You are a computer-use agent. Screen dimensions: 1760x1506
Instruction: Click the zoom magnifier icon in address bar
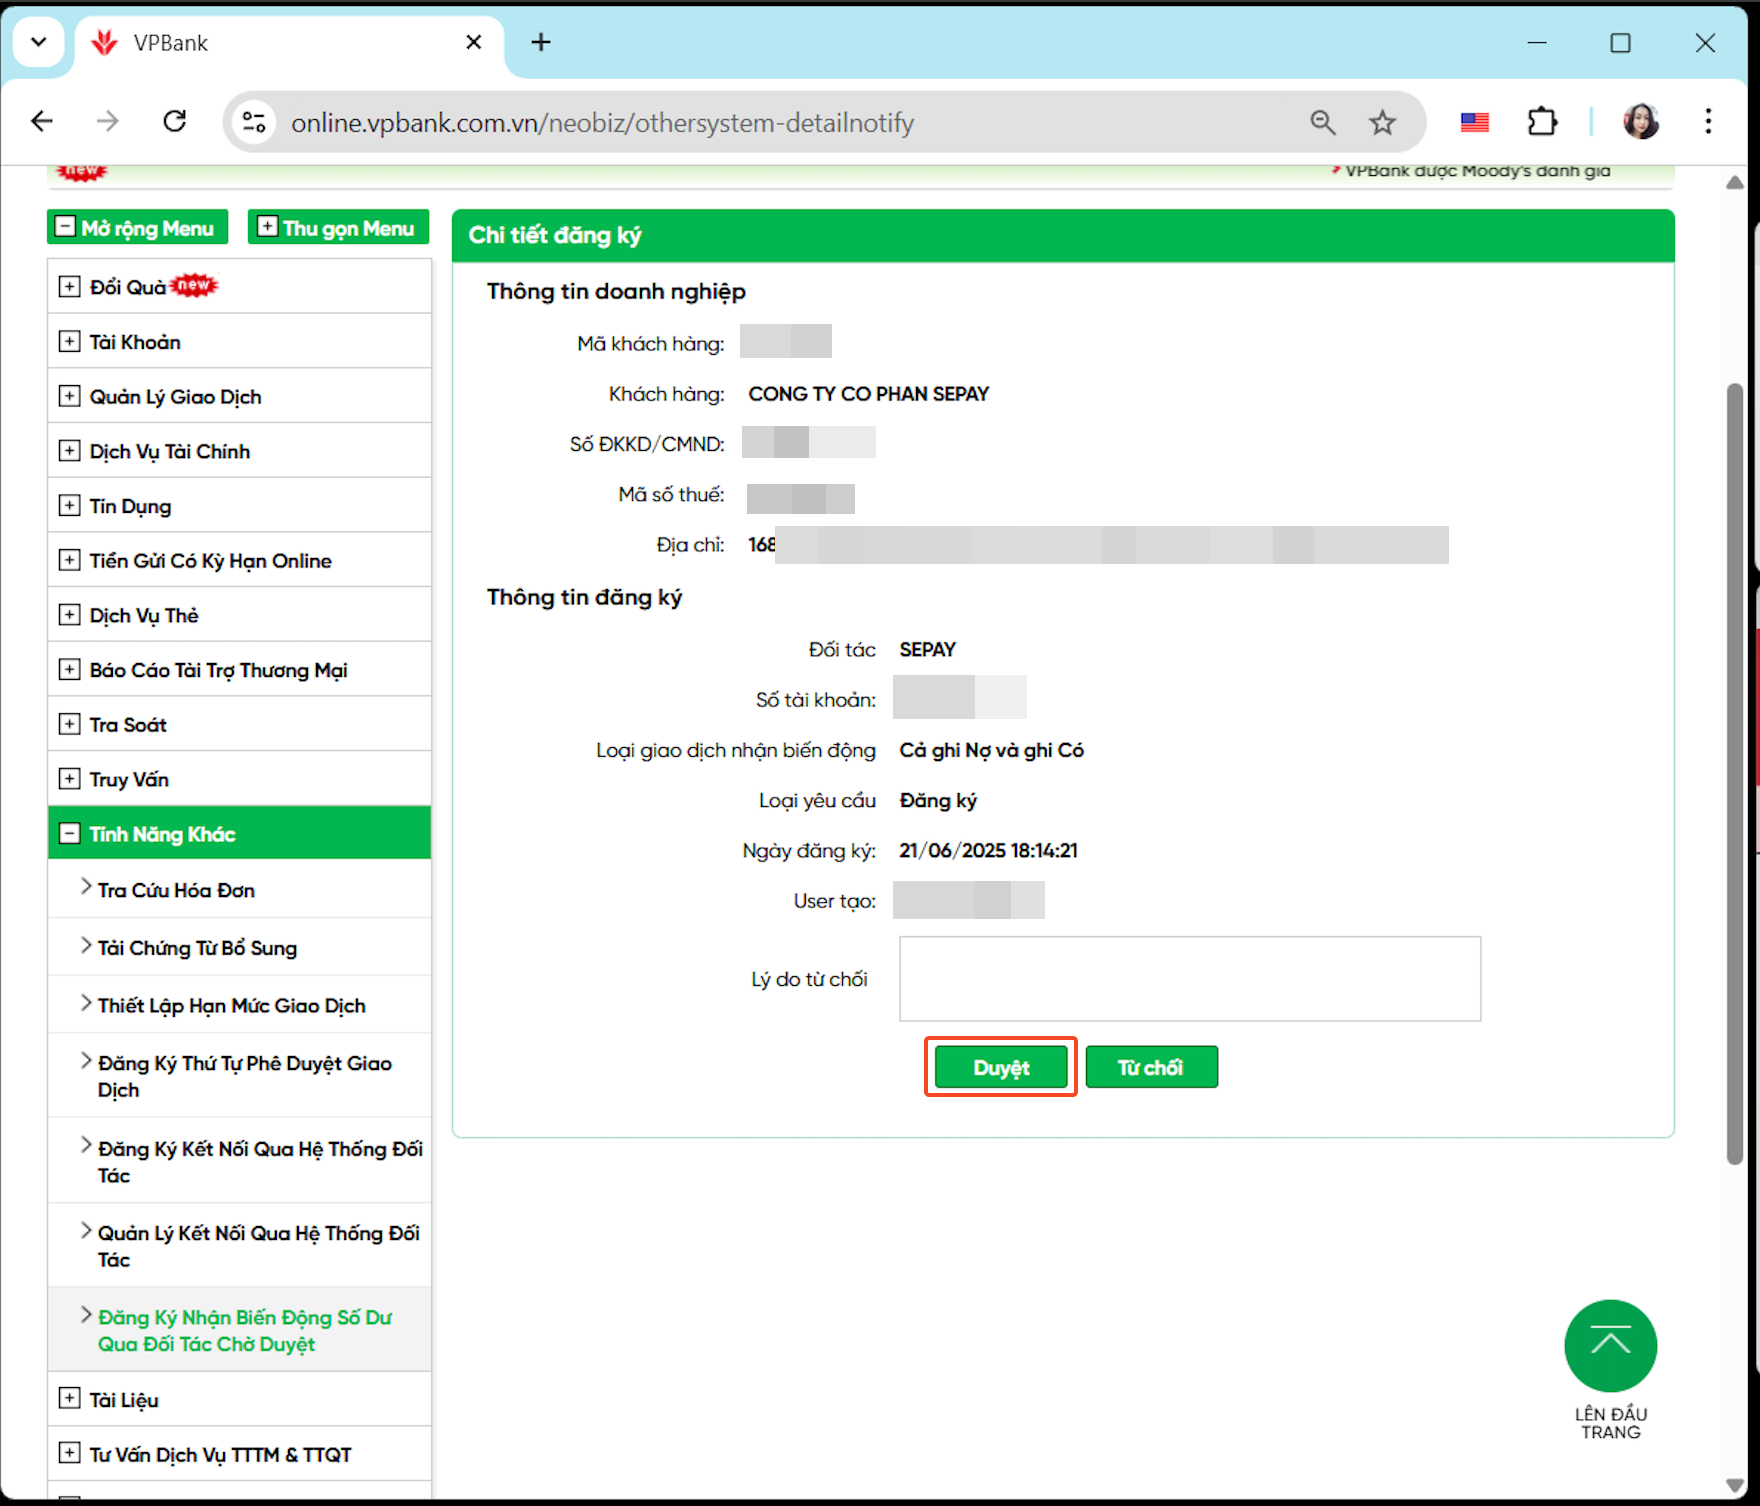pos(1322,122)
